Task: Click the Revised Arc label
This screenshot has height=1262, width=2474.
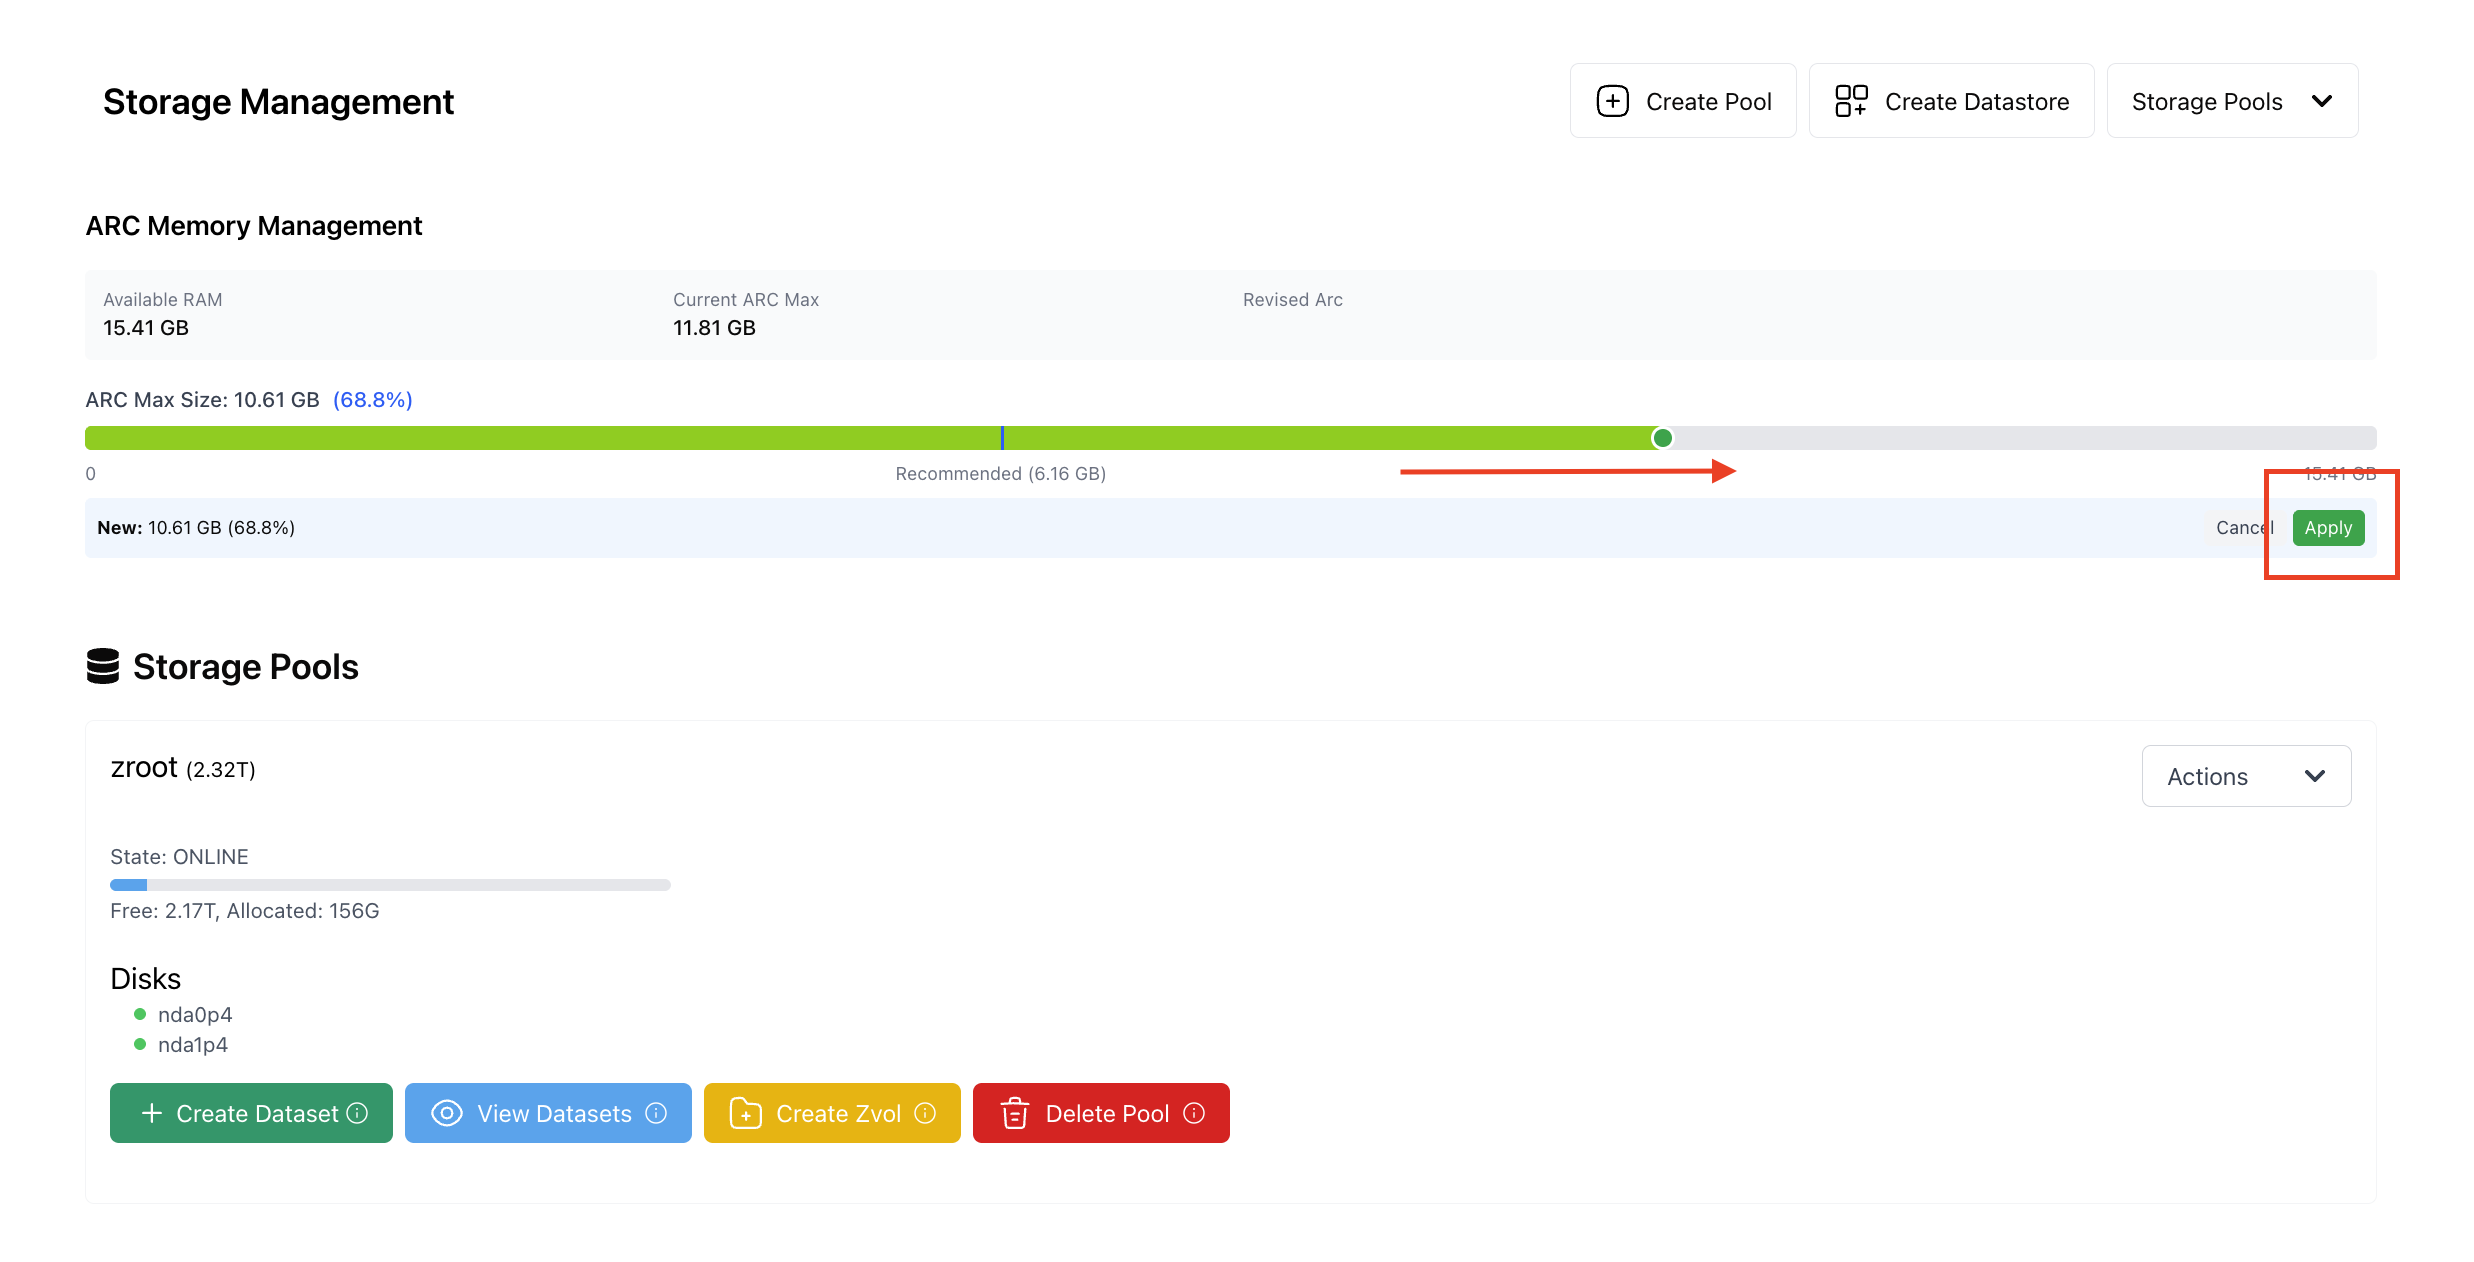Action: coord(1292,300)
